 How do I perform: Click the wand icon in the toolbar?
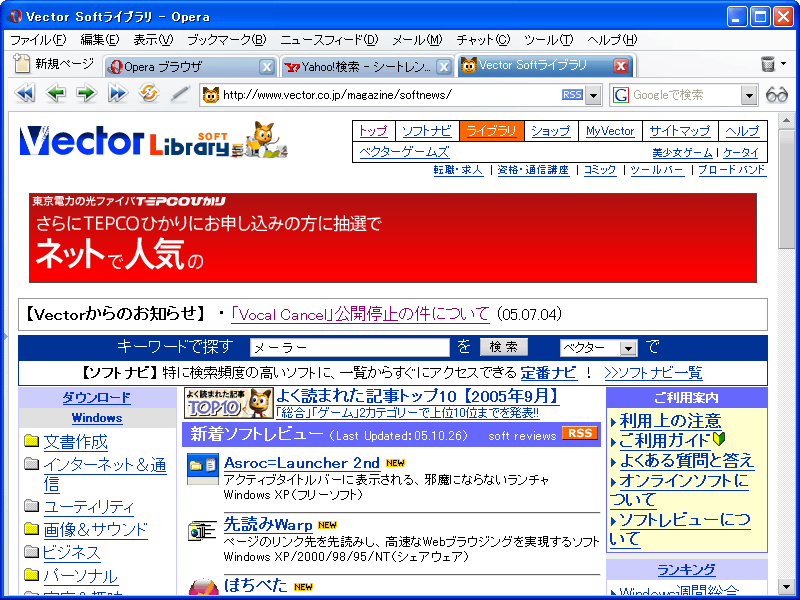click(x=180, y=94)
